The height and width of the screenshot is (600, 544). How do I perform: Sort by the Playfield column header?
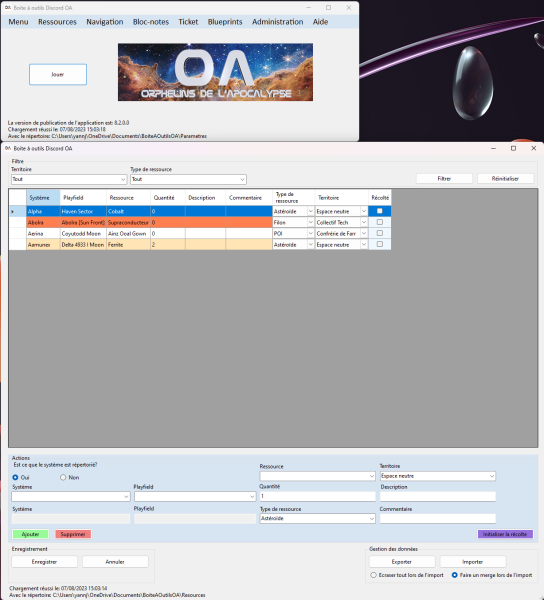tap(83, 197)
